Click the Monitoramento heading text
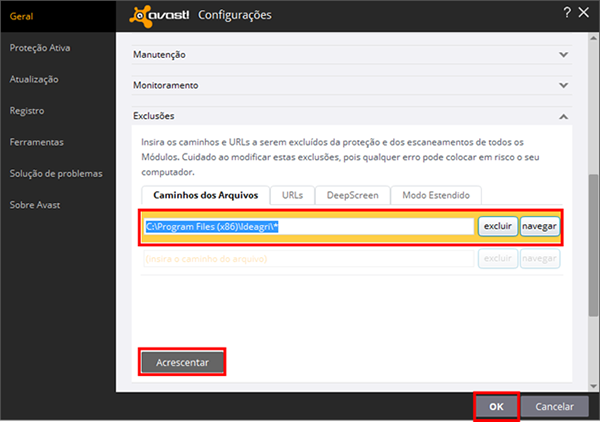600x422 pixels. 166,85
